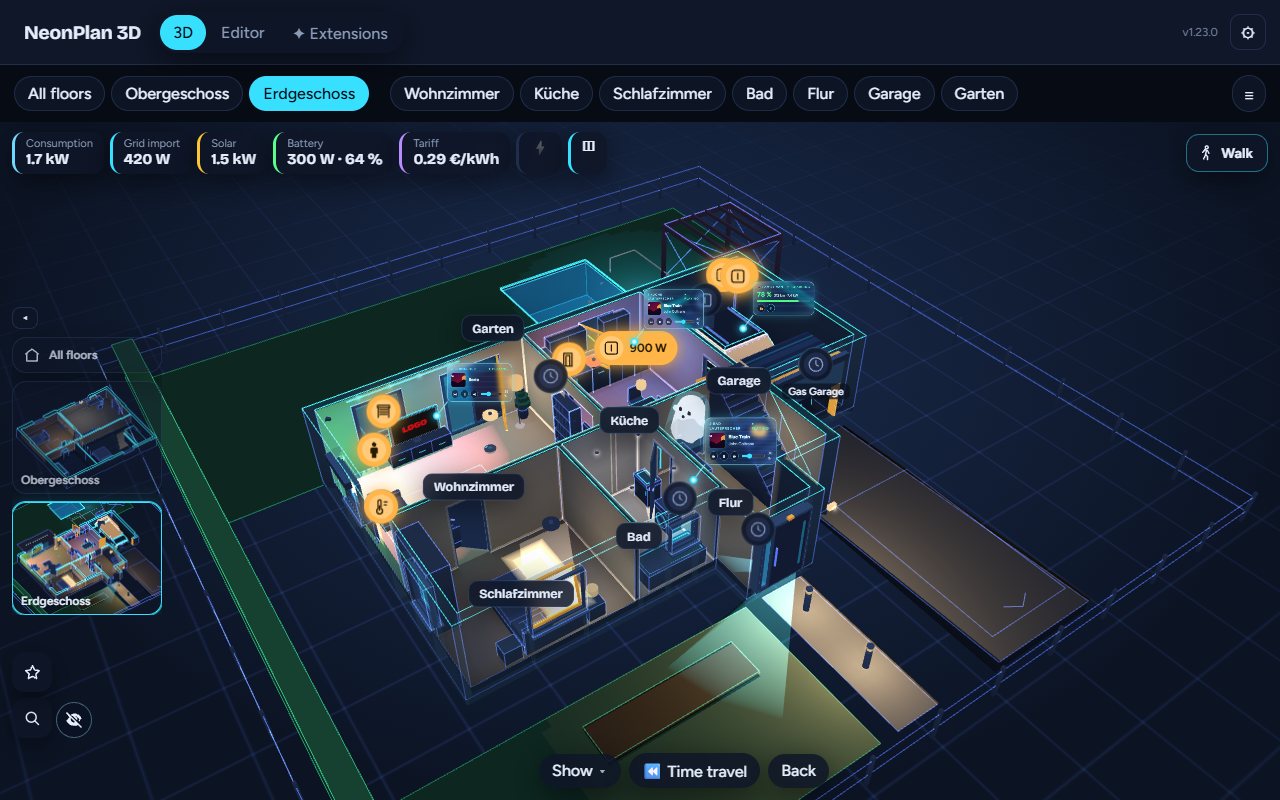Switch to the Editor tab
Image resolution: width=1280 pixels, height=800 pixels.
pos(243,33)
